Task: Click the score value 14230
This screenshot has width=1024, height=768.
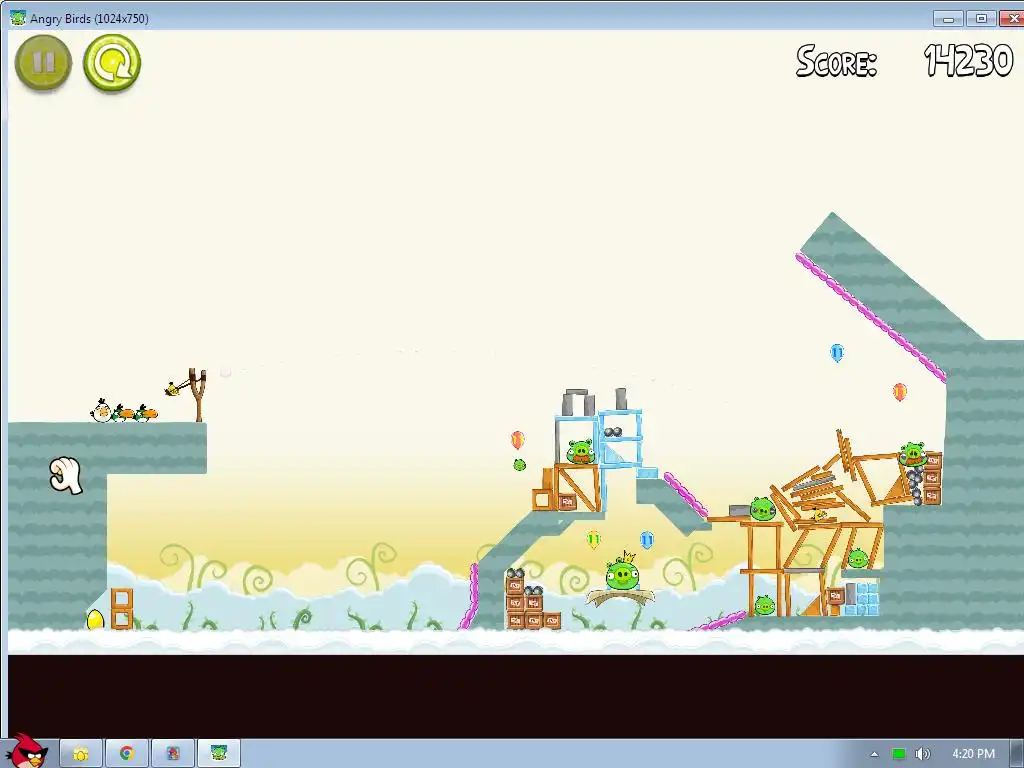Action: coord(968,61)
